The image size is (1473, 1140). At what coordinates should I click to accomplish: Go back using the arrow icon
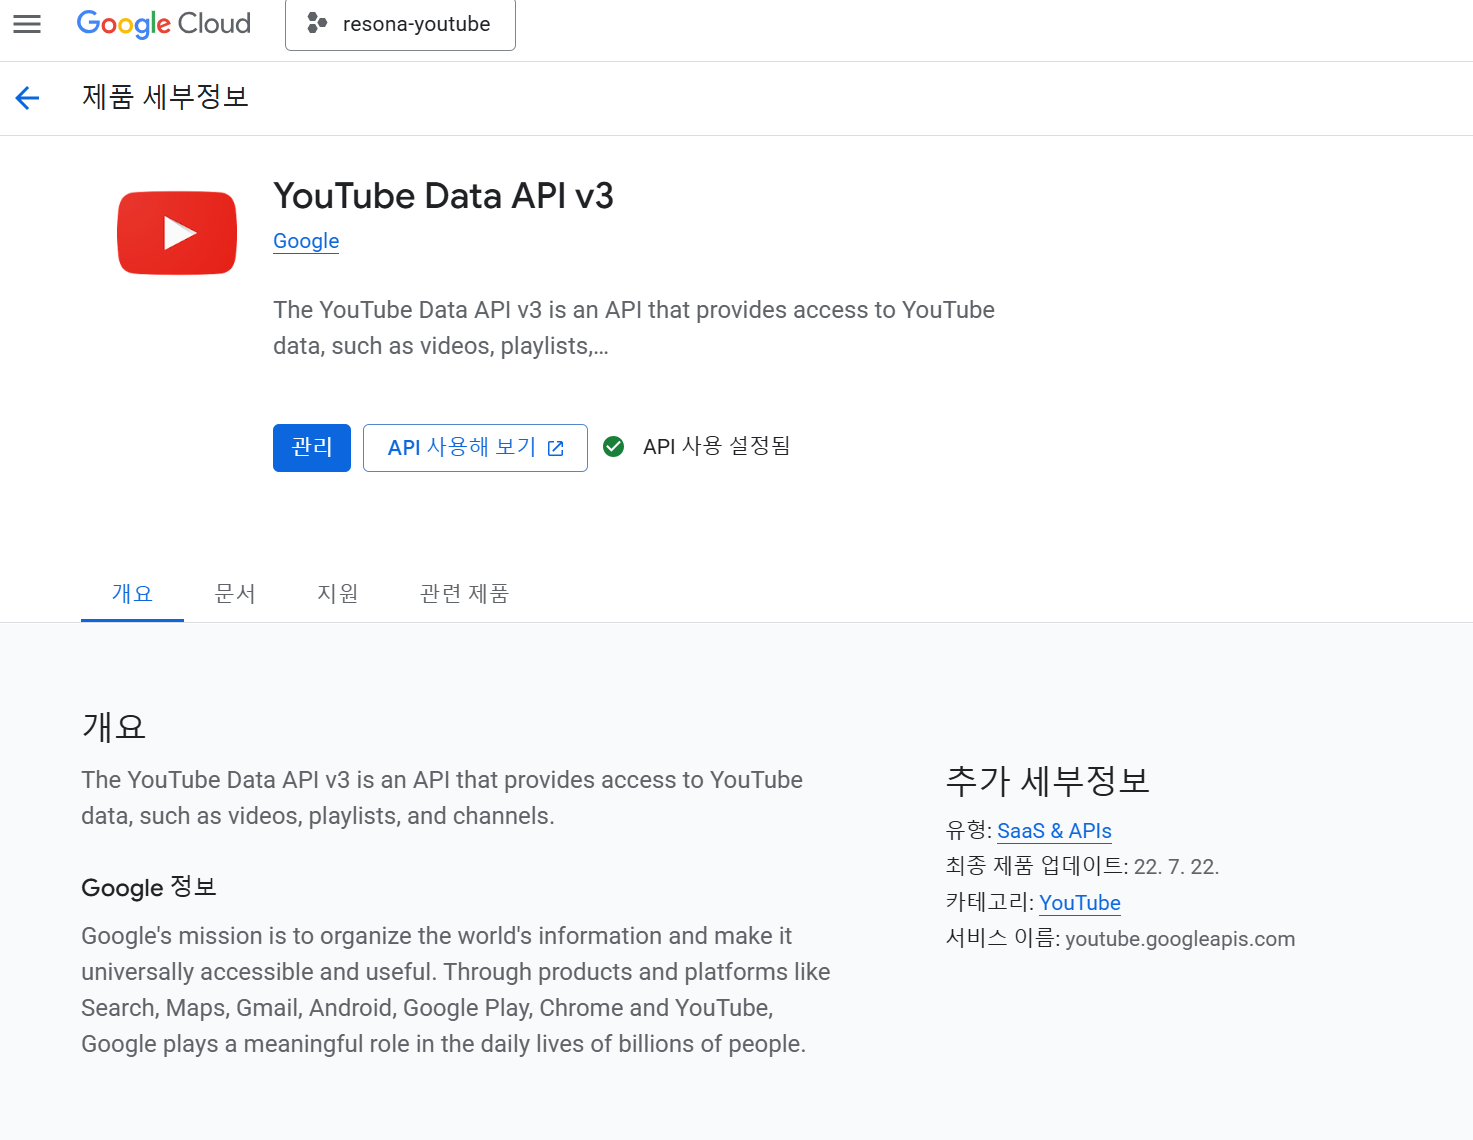(27, 97)
